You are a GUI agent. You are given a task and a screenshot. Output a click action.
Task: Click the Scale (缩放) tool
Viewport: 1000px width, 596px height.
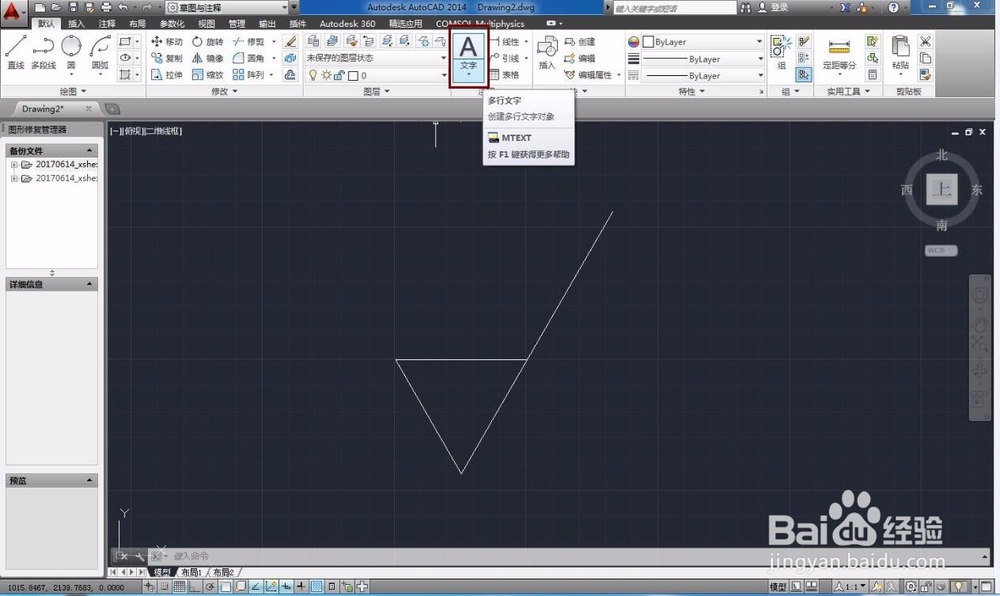click(x=208, y=75)
